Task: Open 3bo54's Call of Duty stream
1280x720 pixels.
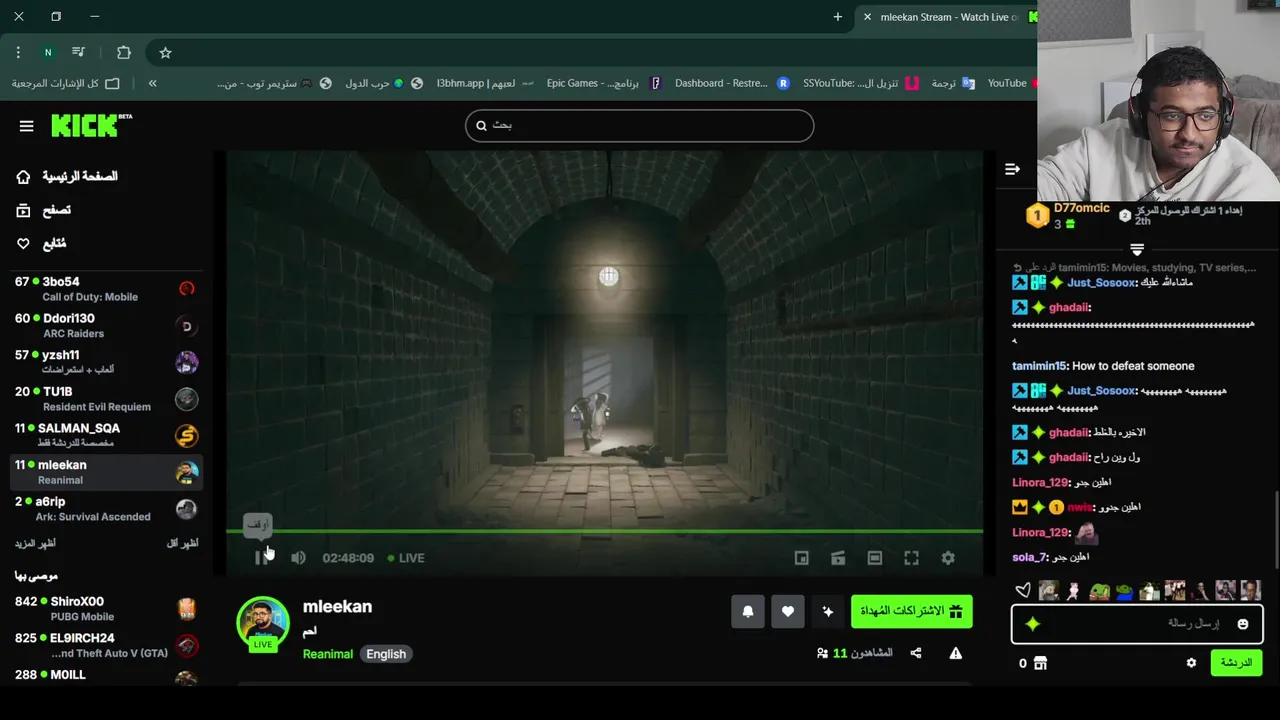Action: coord(106,289)
